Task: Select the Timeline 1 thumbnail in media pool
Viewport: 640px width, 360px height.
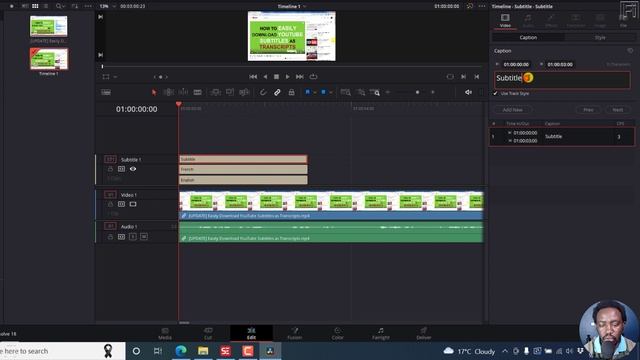Action: [x=49, y=59]
